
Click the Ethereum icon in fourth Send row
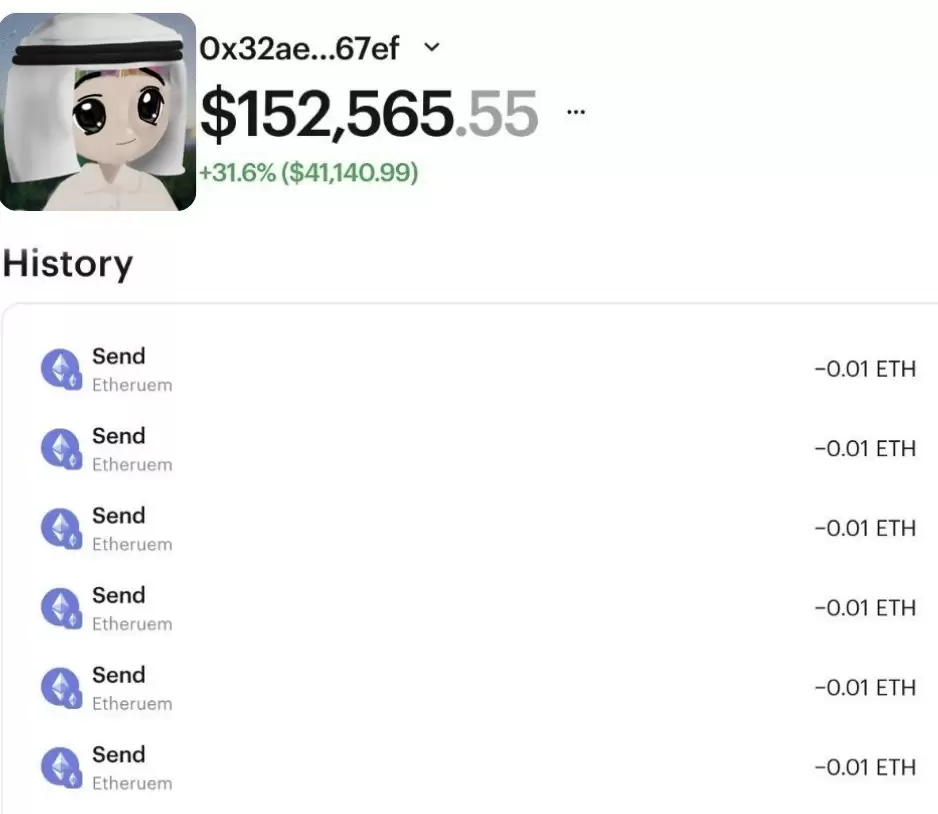pos(61,608)
